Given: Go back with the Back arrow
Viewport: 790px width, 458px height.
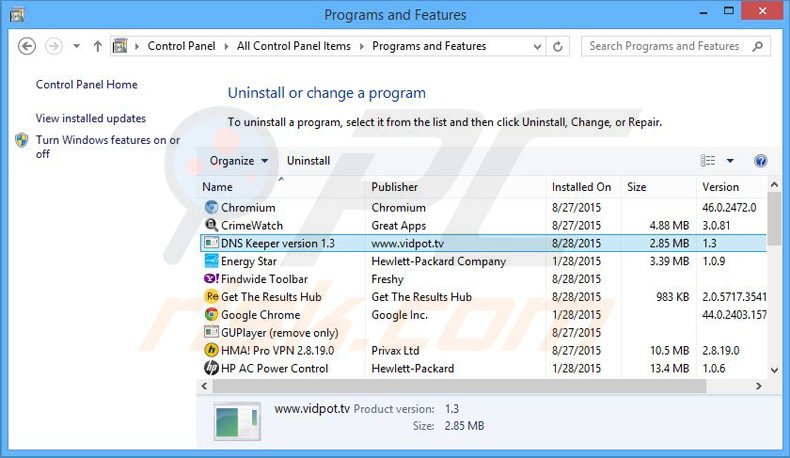Looking at the screenshot, I should pos(27,46).
